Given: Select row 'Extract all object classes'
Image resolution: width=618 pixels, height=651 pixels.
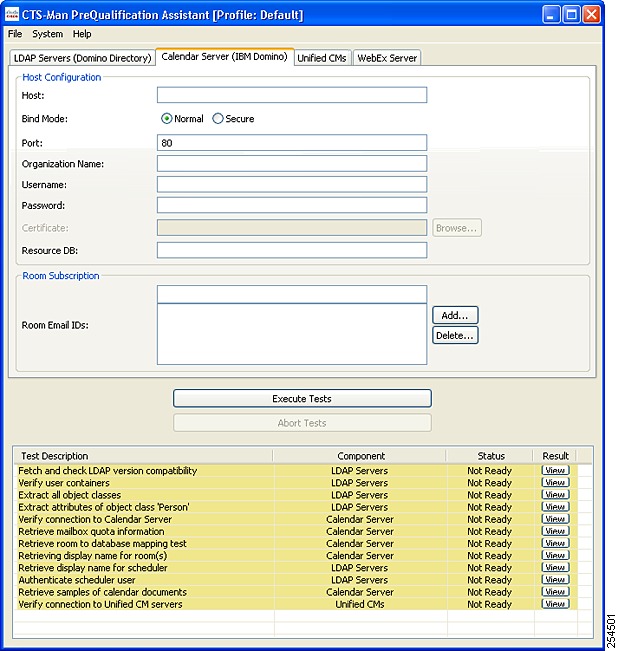Looking at the screenshot, I should tap(296, 494).
